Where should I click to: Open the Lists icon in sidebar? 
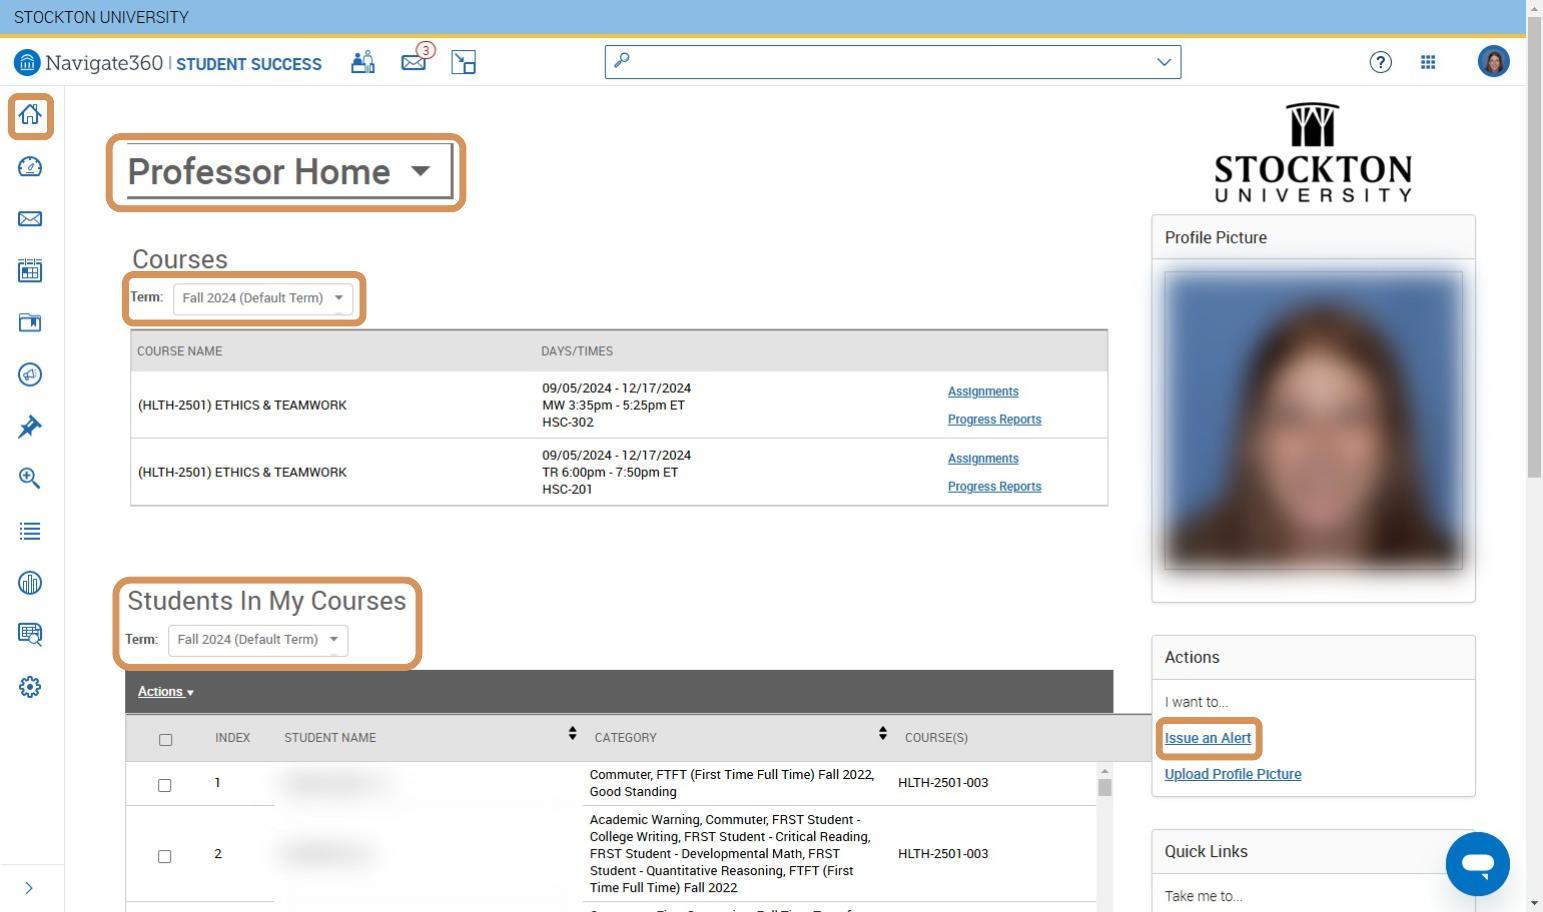click(30, 531)
